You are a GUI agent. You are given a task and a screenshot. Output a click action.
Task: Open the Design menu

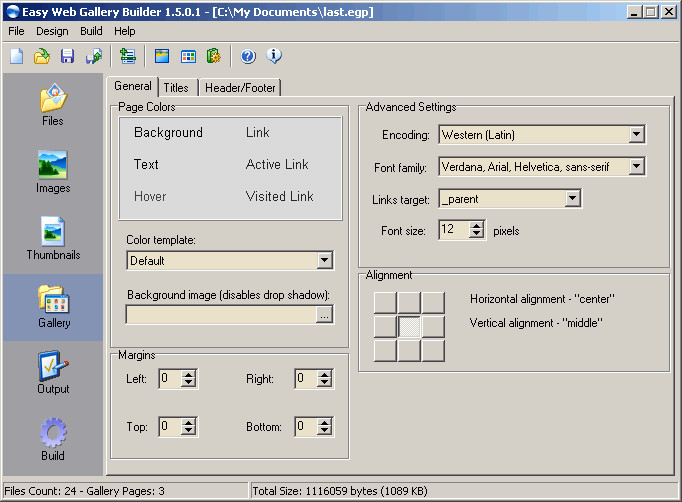[52, 31]
